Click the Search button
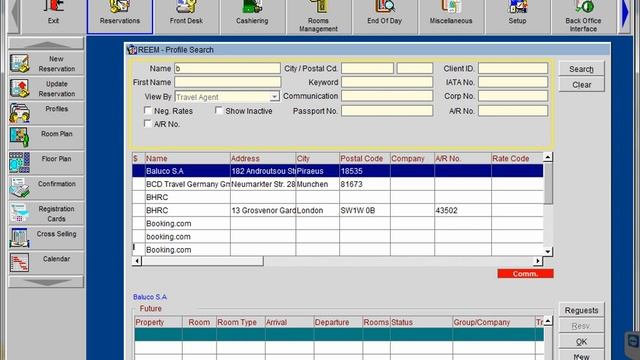This screenshot has width=640, height=360. pos(581,69)
